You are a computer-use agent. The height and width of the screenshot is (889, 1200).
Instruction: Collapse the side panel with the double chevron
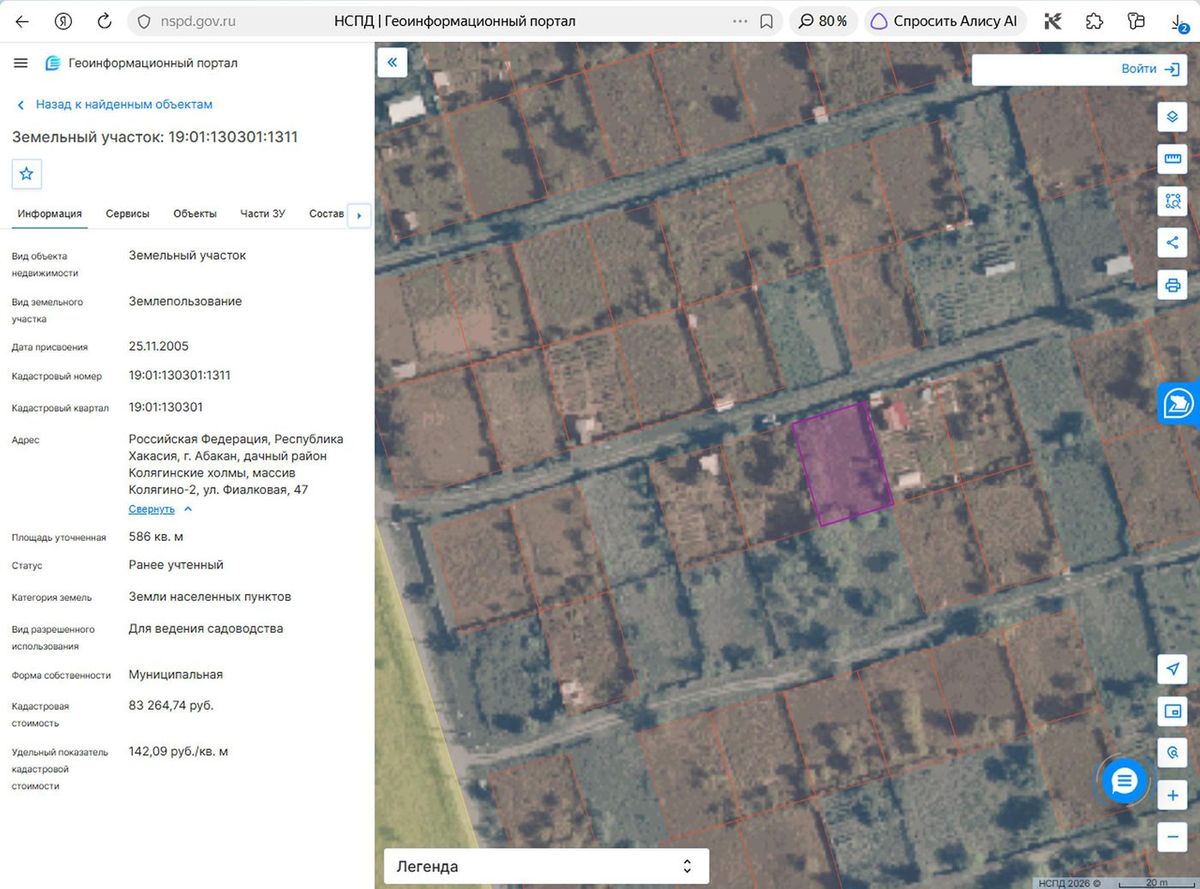coord(392,62)
